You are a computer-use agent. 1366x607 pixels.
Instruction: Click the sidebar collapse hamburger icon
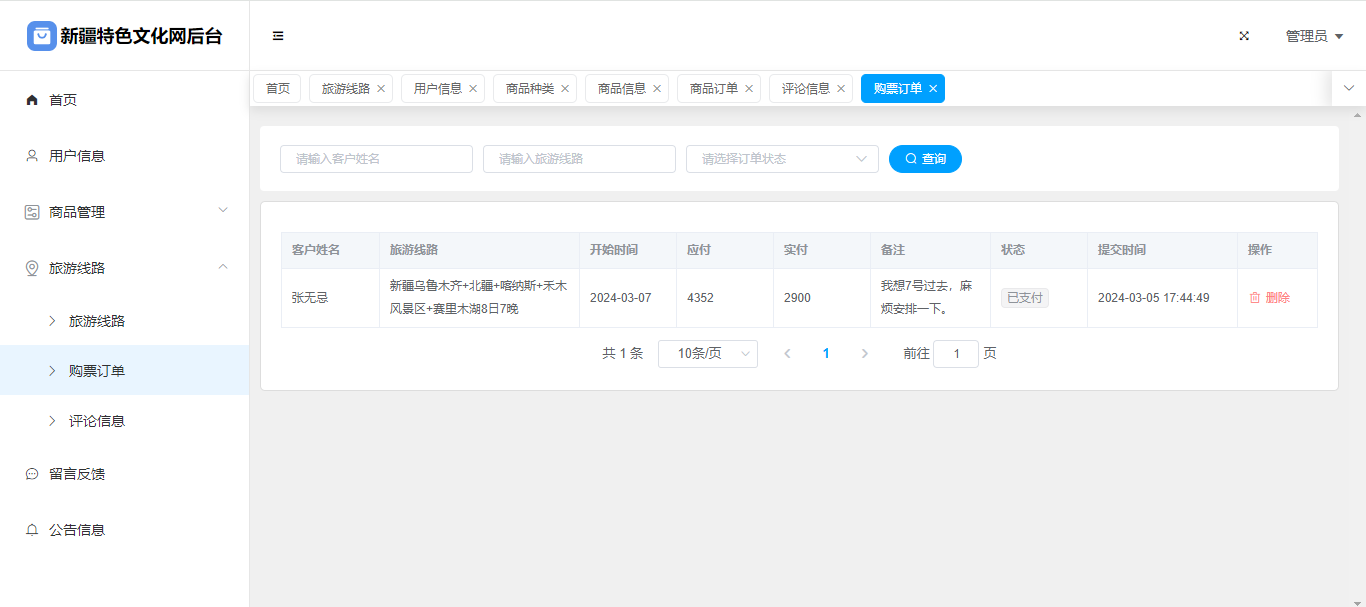coord(278,36)
